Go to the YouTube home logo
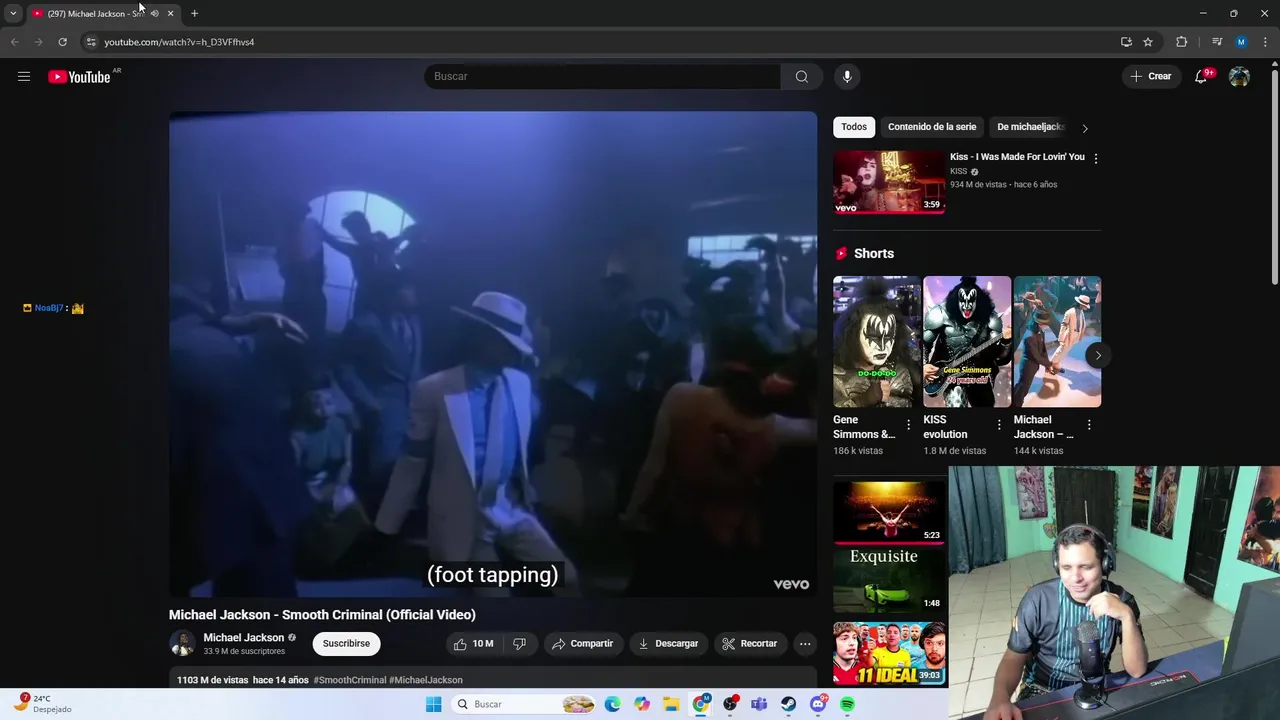Viewport: 1280px width, 720px height. point(79,77)
